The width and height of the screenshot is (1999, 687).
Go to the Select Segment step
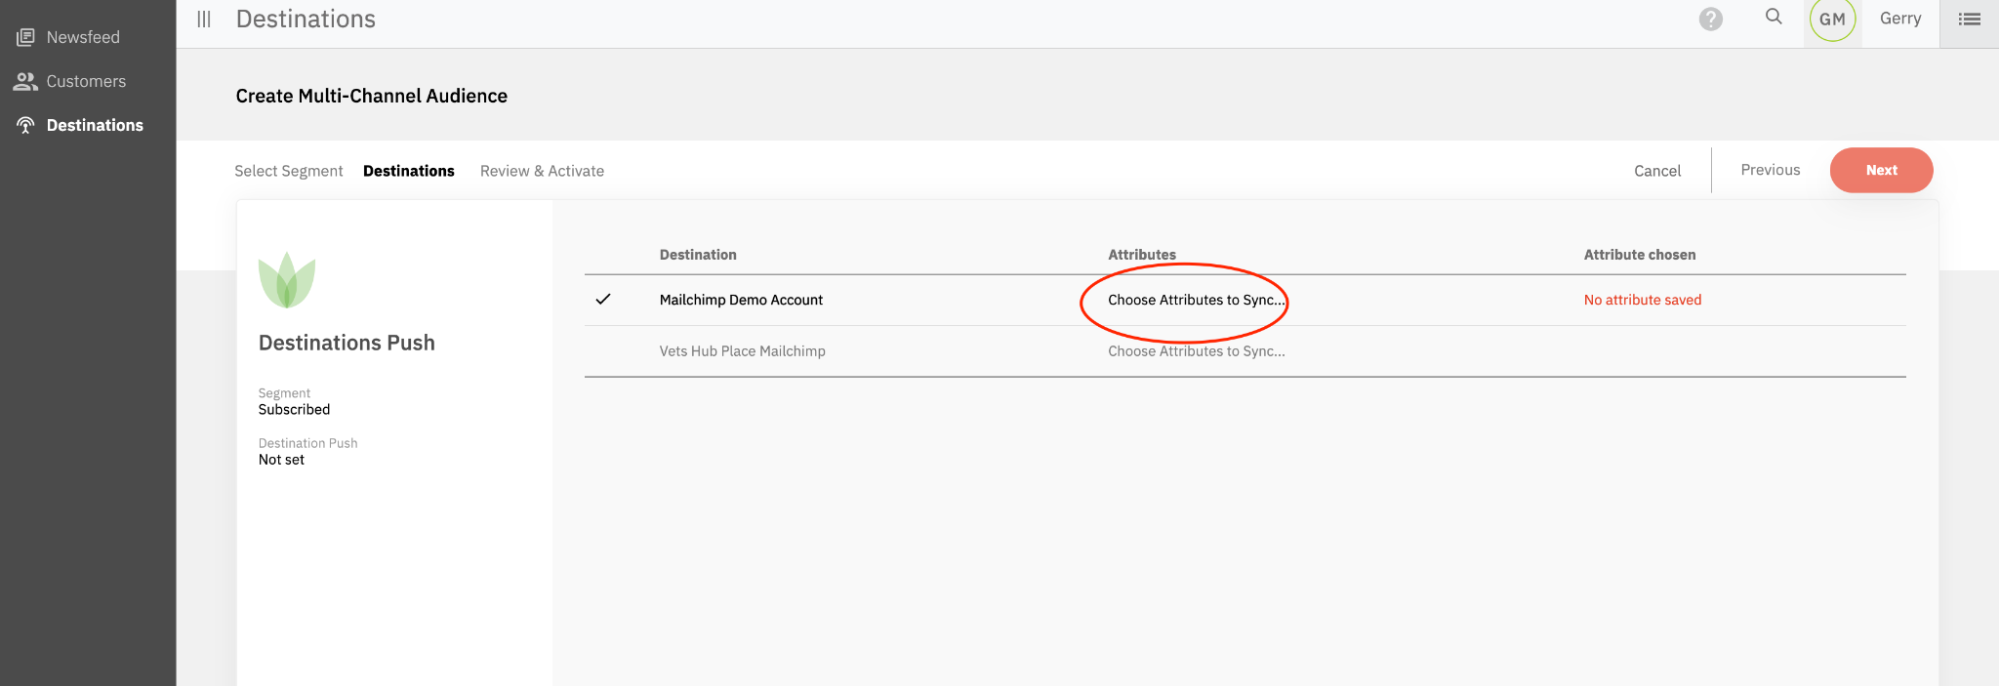coord(288,171)
